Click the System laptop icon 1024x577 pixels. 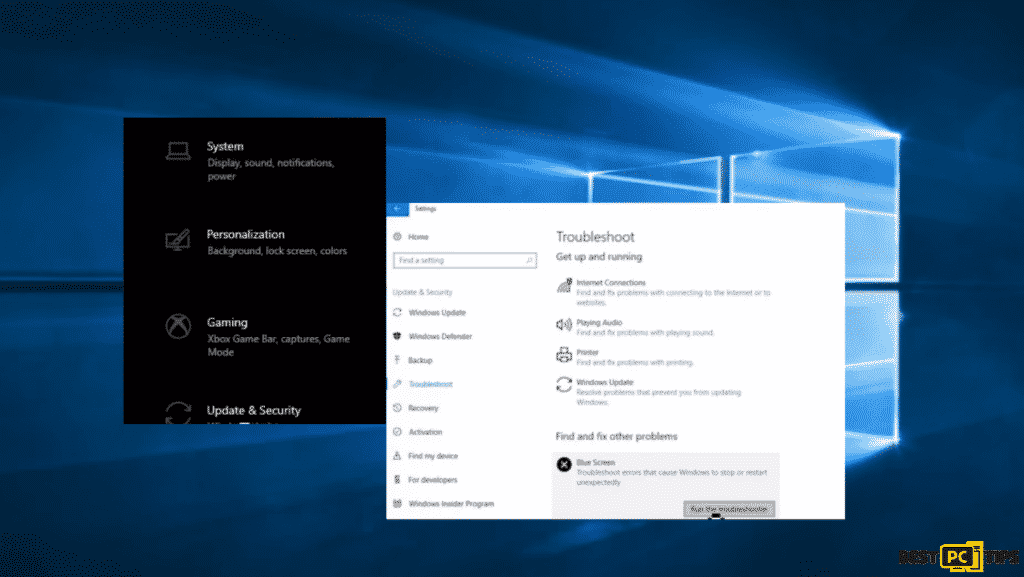click(x=178, y=151)
